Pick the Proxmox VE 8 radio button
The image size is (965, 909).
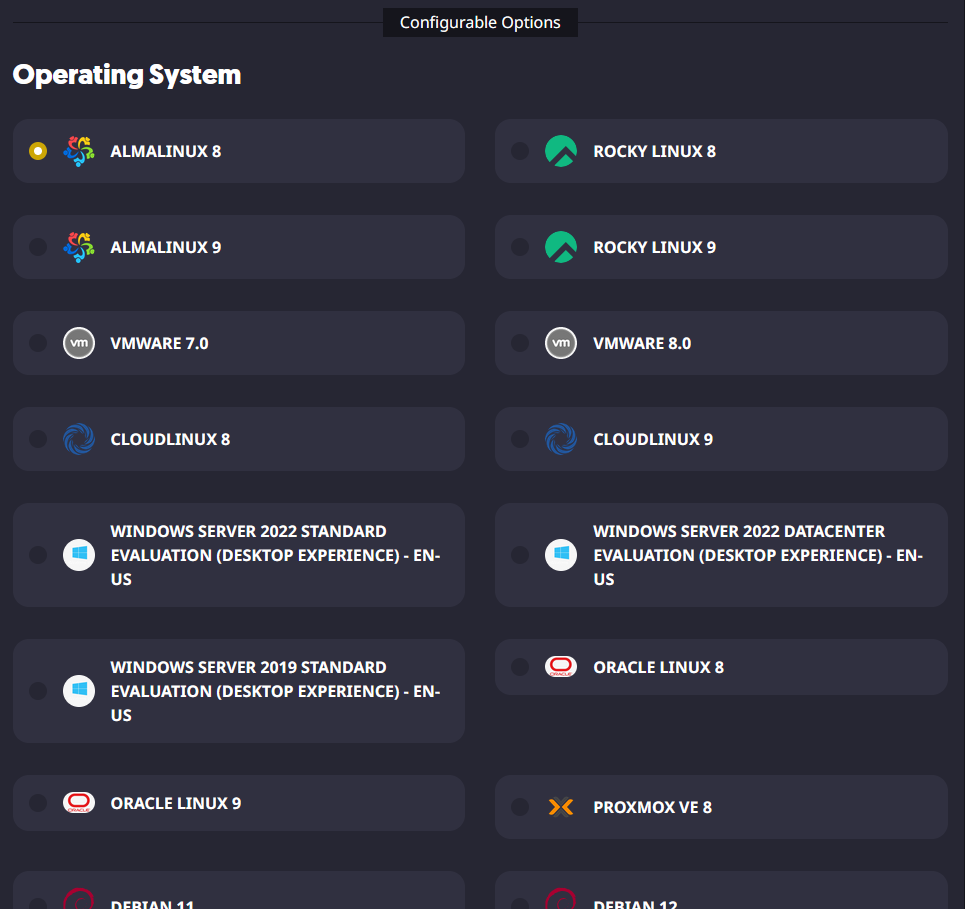520,807
